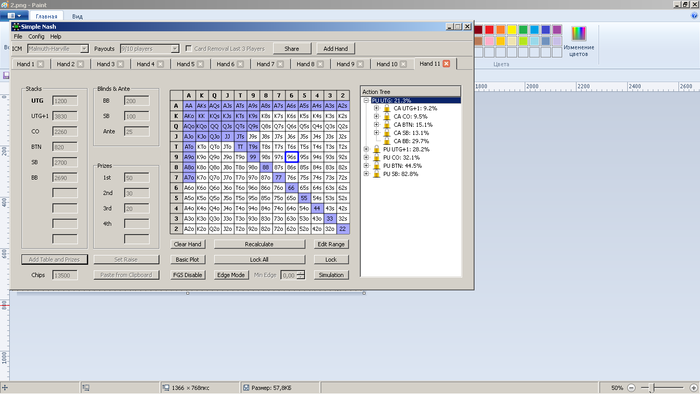Click the Share button
The height and width of the screenshot is (394, 700).
pos(292,49)
